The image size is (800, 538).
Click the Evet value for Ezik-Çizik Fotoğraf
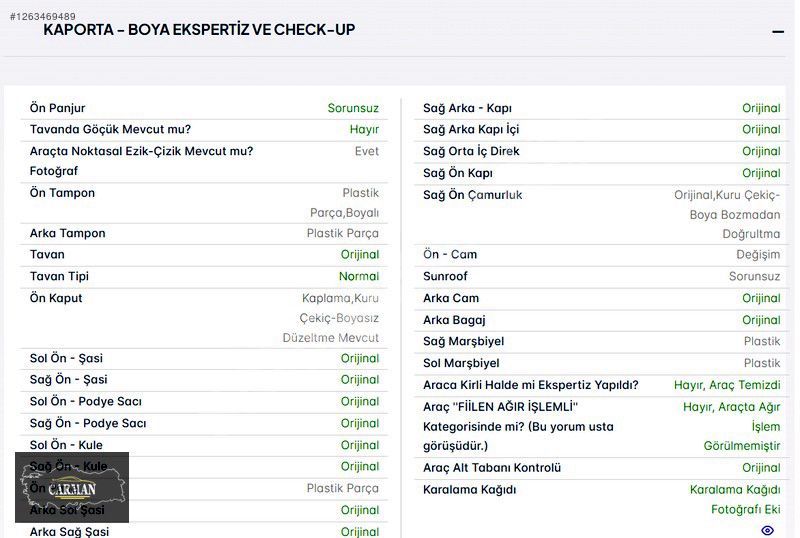(x=366, y=151)
